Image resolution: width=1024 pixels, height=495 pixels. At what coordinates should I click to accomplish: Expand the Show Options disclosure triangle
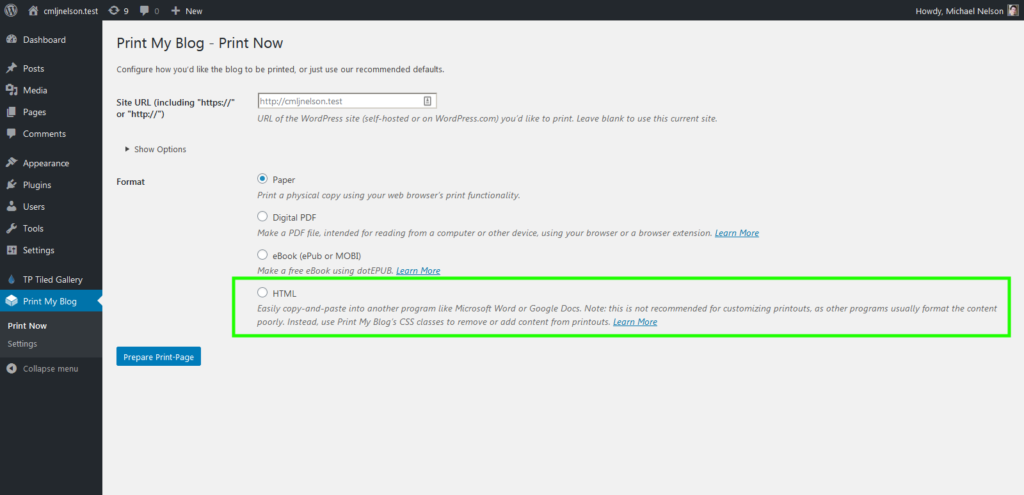(127, 150)
